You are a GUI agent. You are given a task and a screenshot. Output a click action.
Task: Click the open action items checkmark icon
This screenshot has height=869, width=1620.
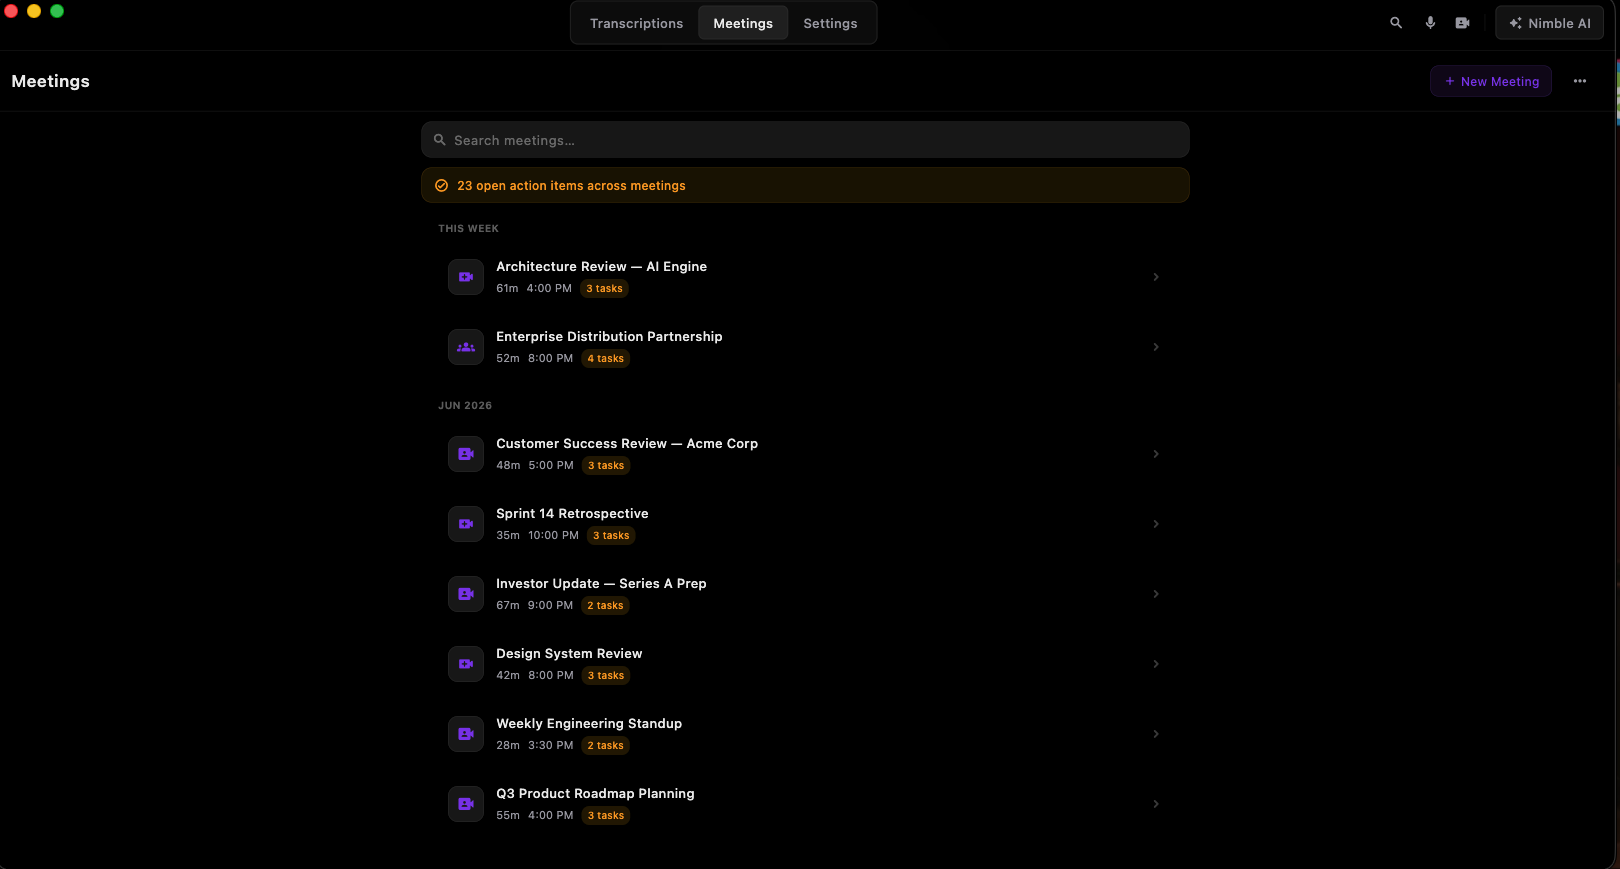[x=441, y=186]
